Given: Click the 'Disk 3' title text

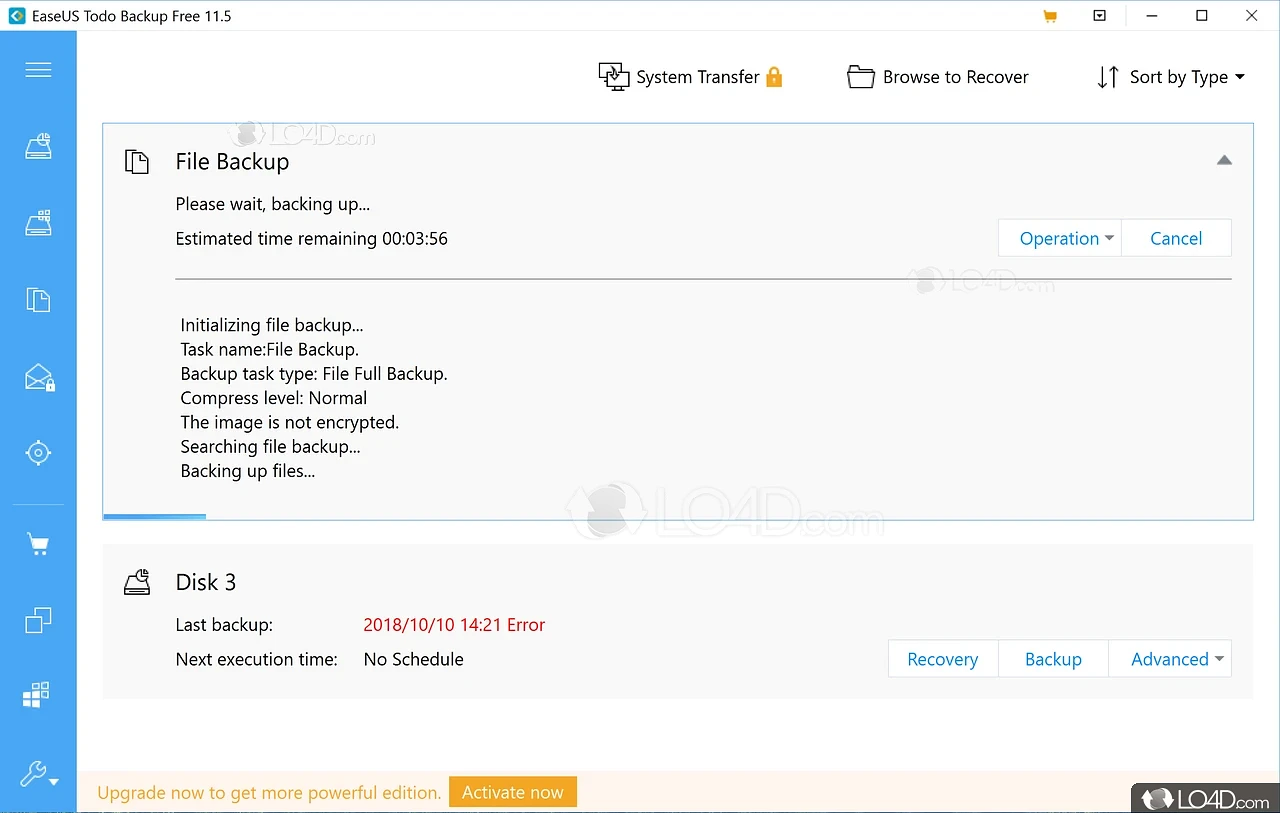Looking at the screenshot, I should [206, 582].
